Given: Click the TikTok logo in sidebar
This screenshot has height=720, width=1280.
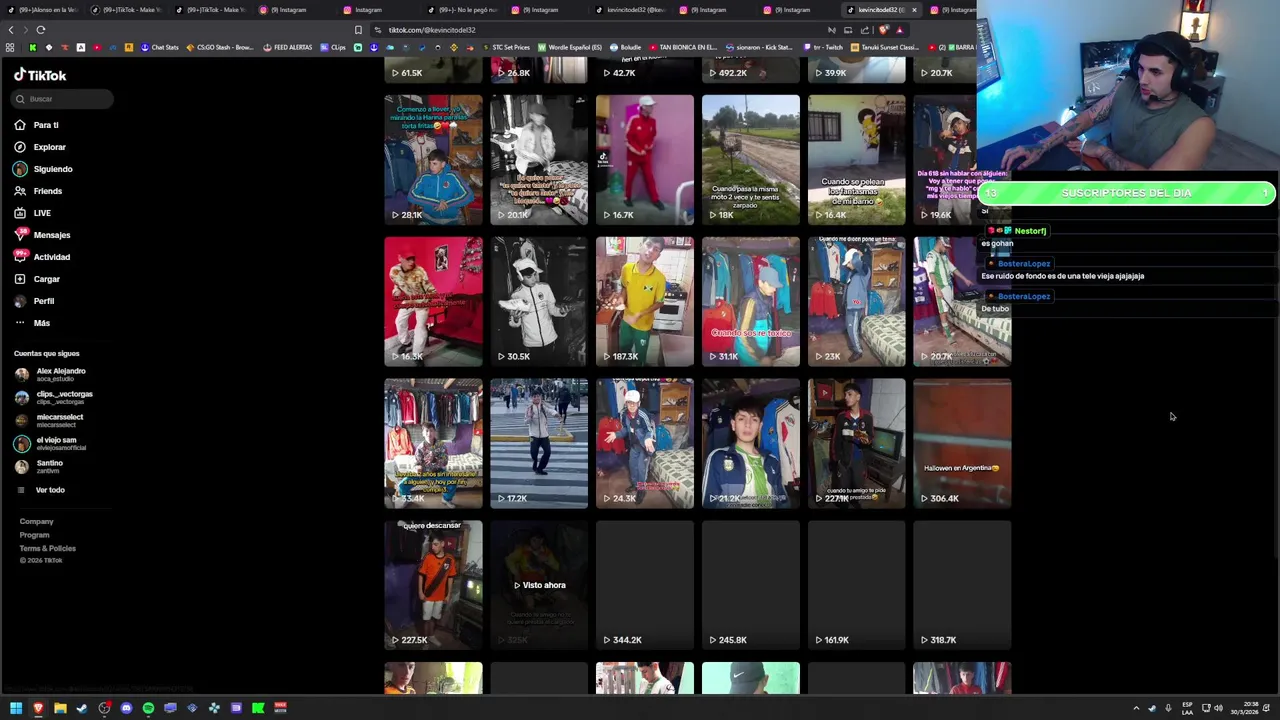Looking at the screenshot, I should (x=40, y=75).
